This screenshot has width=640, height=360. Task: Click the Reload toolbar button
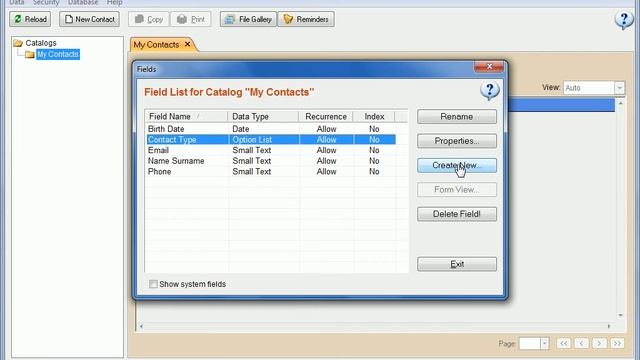click(x=30, y=19)
